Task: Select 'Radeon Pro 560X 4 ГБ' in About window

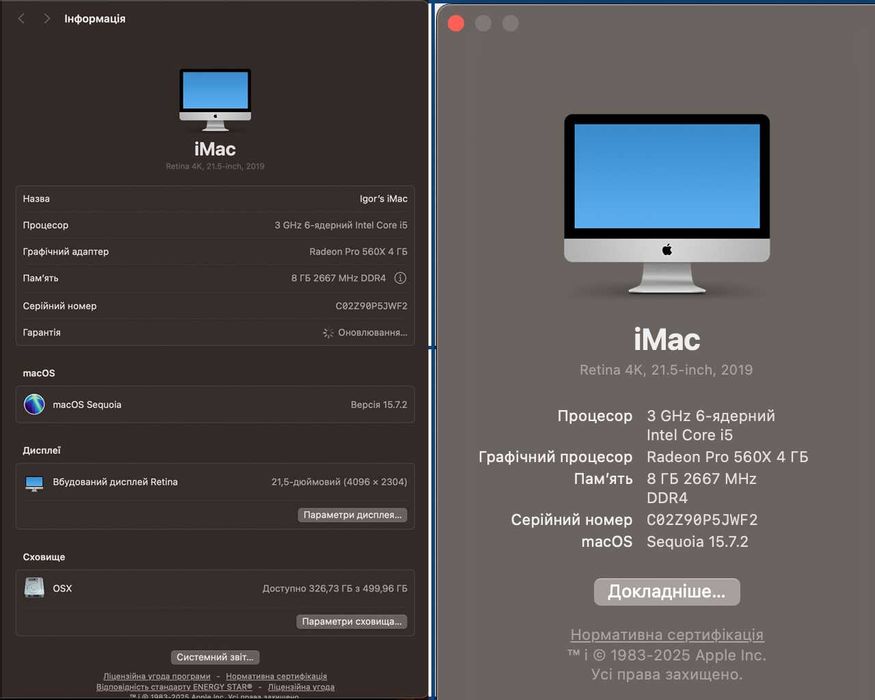Action: click(727, 457)
